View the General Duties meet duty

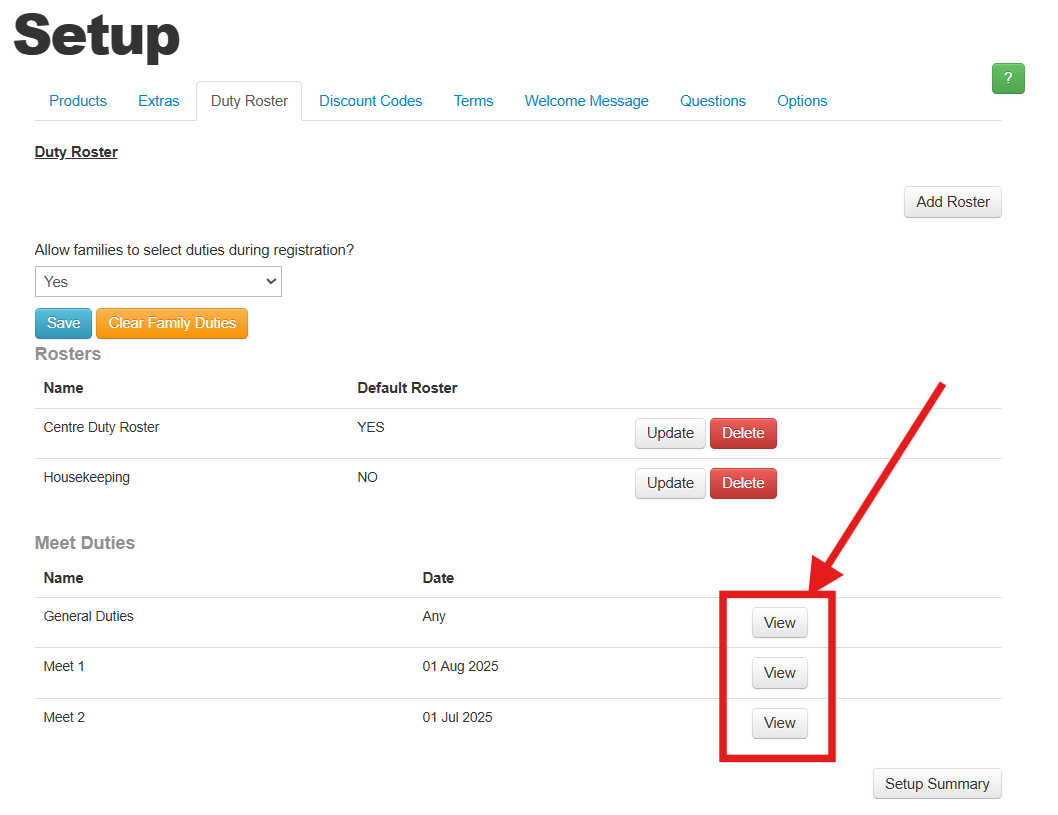[x=779, y=622]
